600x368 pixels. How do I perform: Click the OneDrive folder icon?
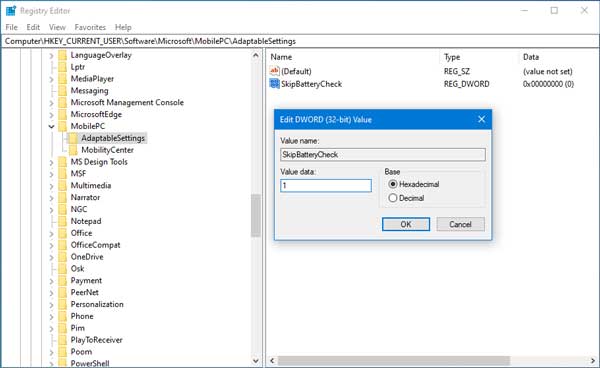coord(62,257)
